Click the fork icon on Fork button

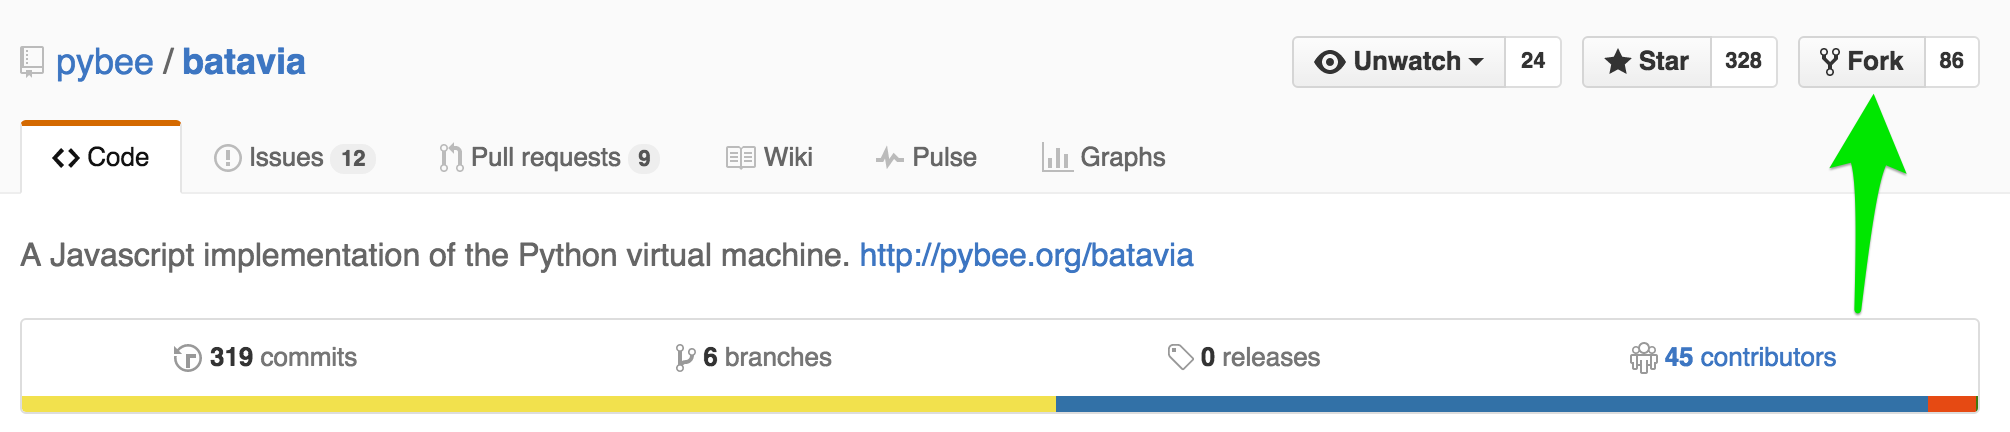1829,62
